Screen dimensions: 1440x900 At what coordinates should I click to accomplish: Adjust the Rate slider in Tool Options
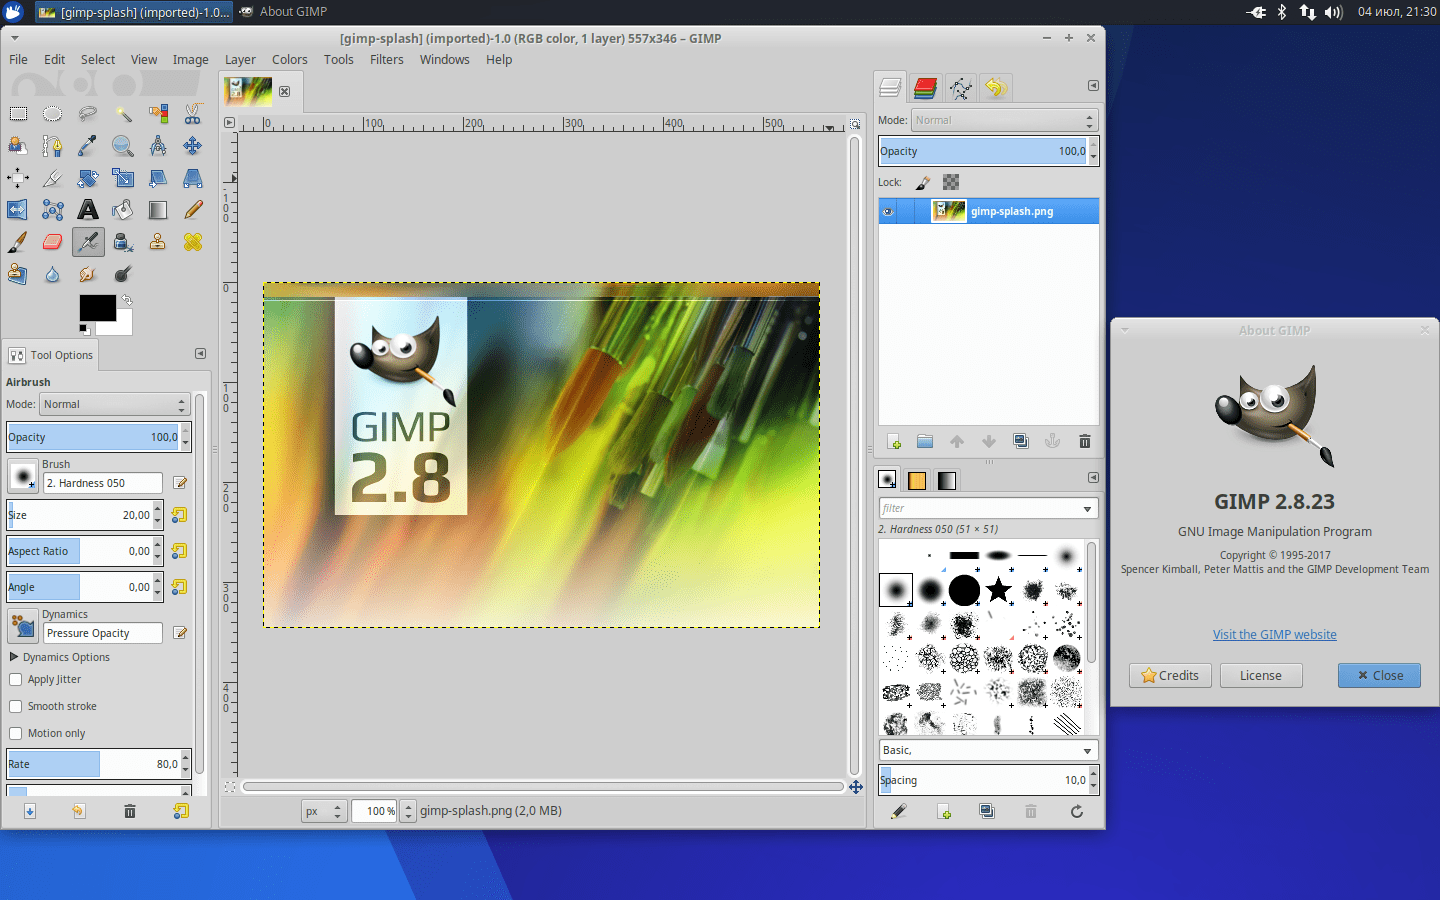tap(93, 764)
